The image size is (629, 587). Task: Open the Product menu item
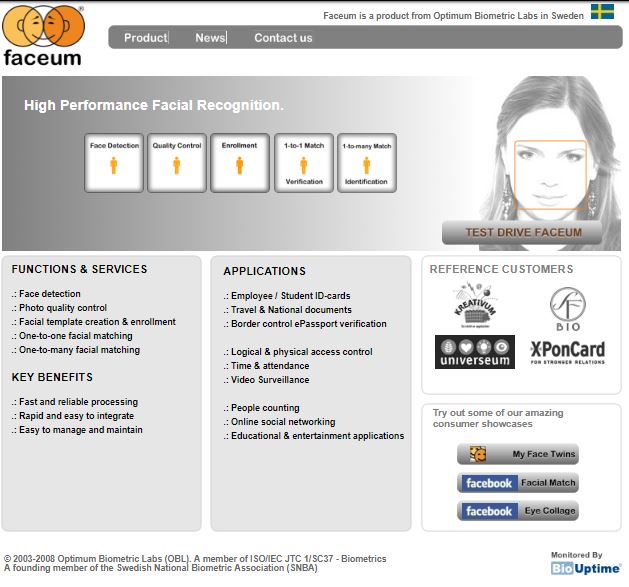click(146, 38)
